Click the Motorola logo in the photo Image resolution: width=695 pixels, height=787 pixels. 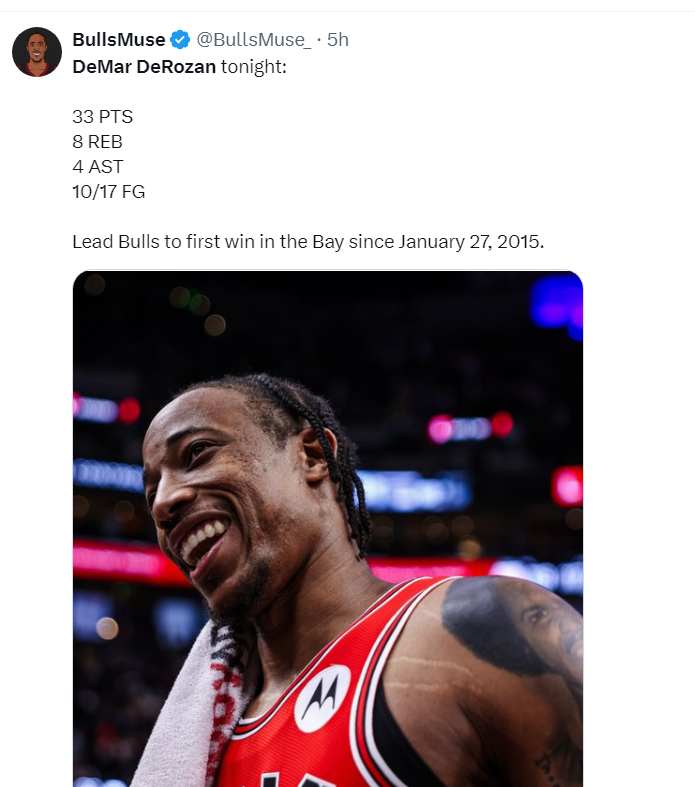coord(322,699)
